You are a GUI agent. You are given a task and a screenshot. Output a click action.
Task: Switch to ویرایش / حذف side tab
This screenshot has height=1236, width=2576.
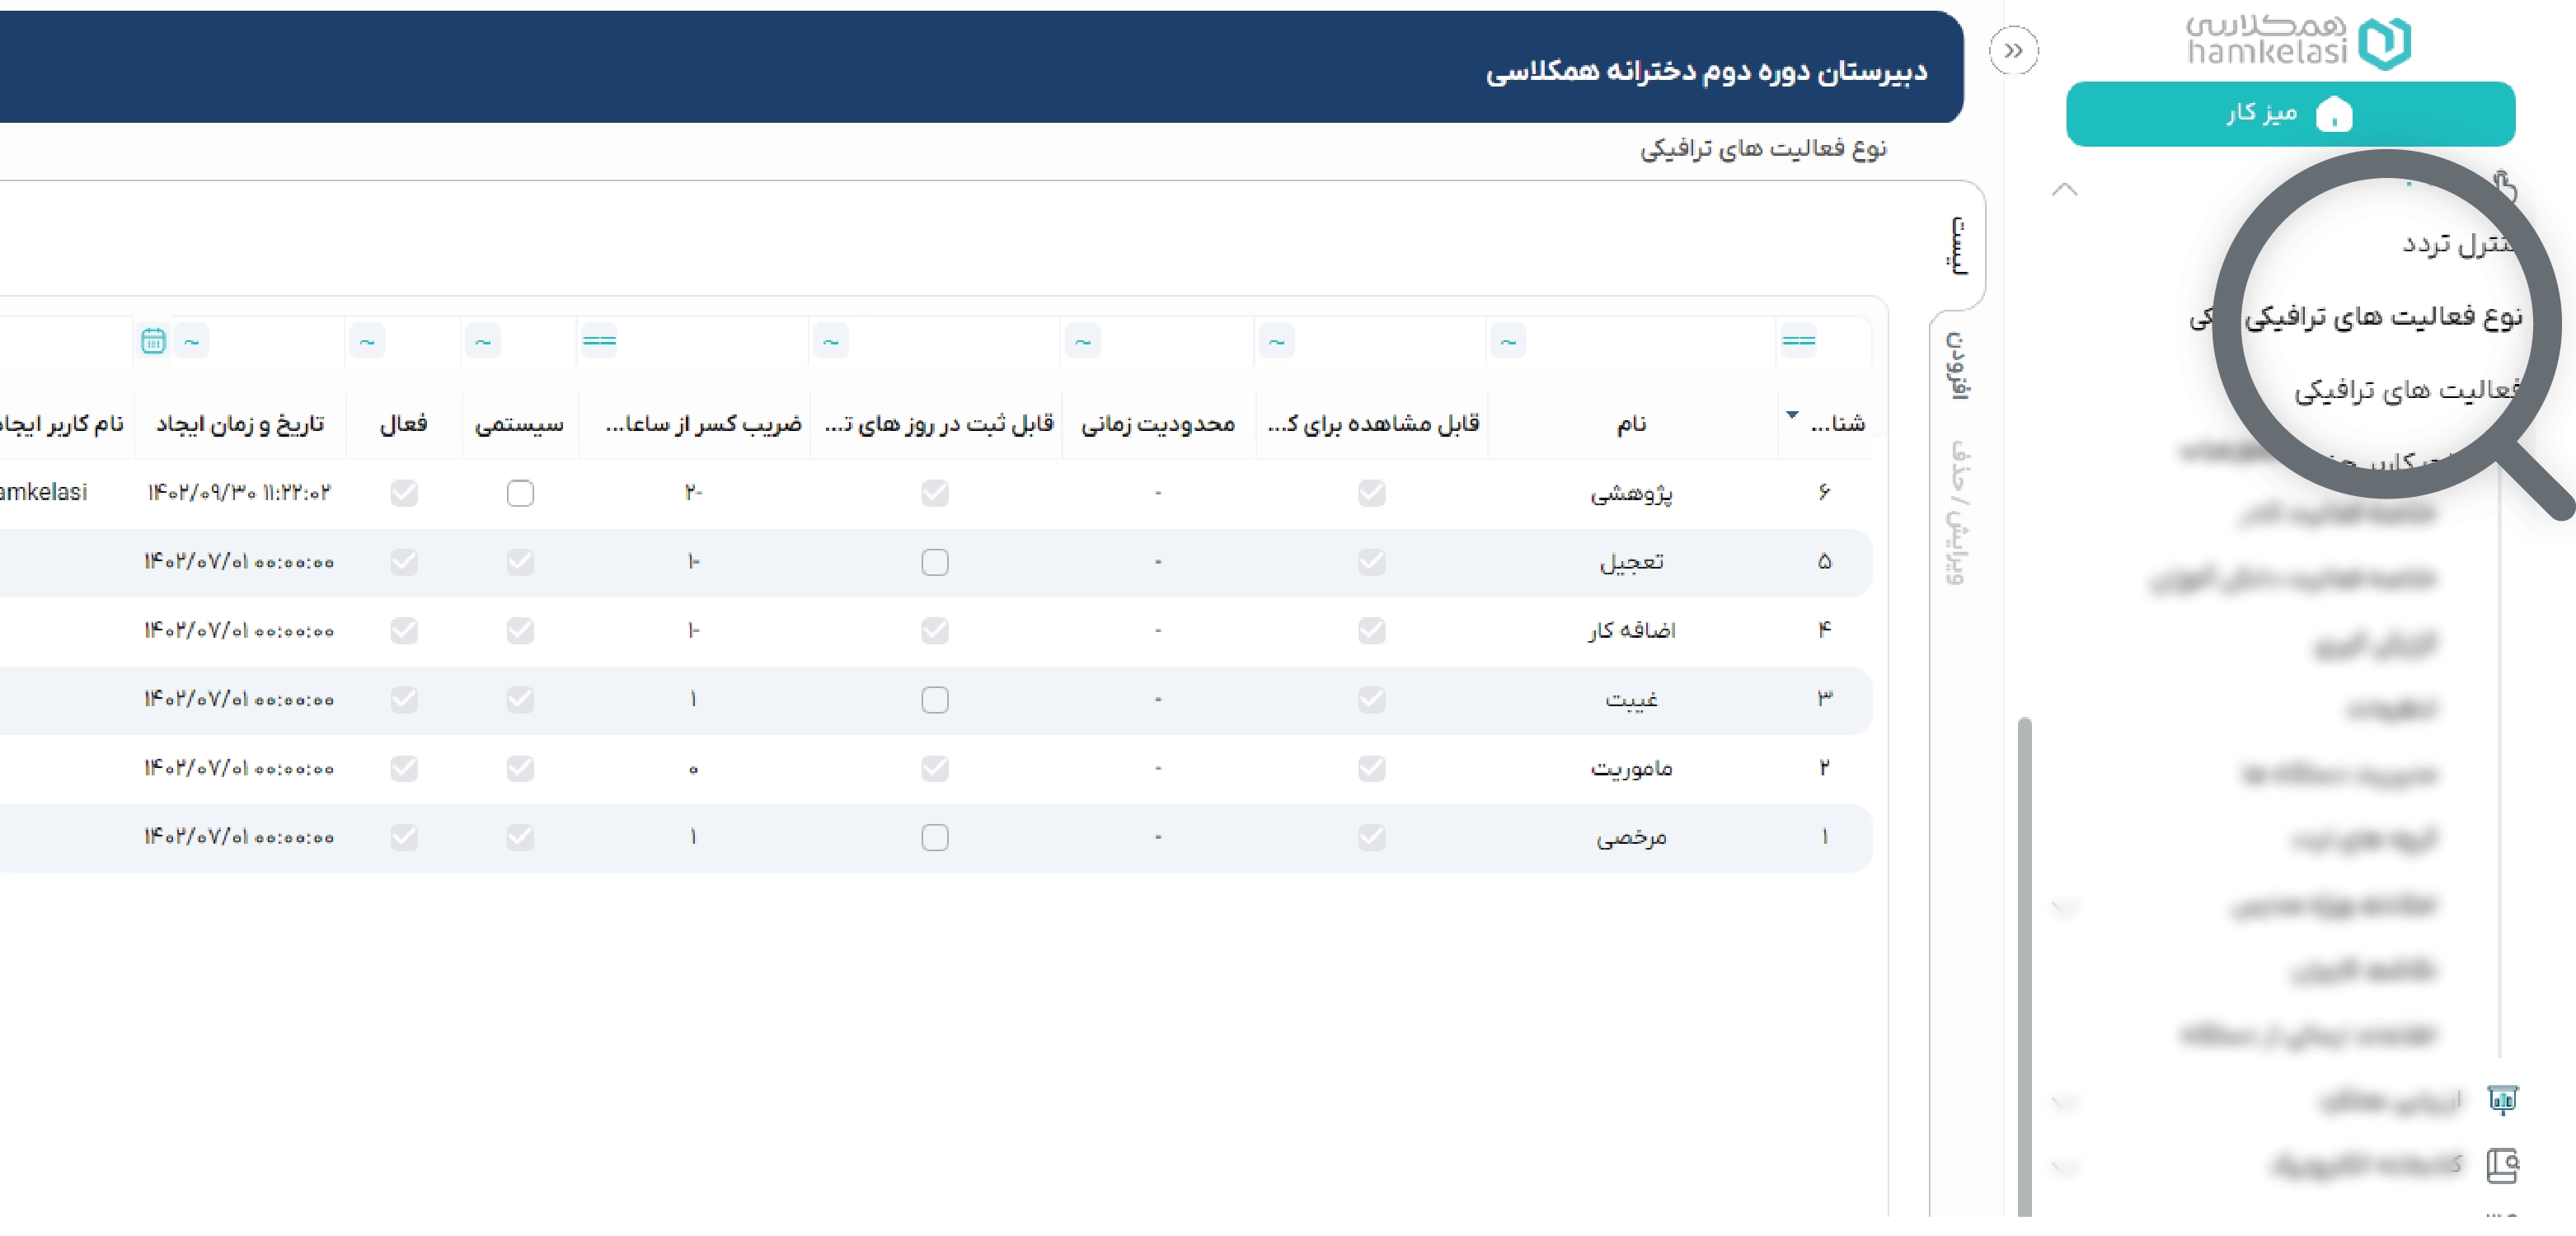click(1958, 512)
